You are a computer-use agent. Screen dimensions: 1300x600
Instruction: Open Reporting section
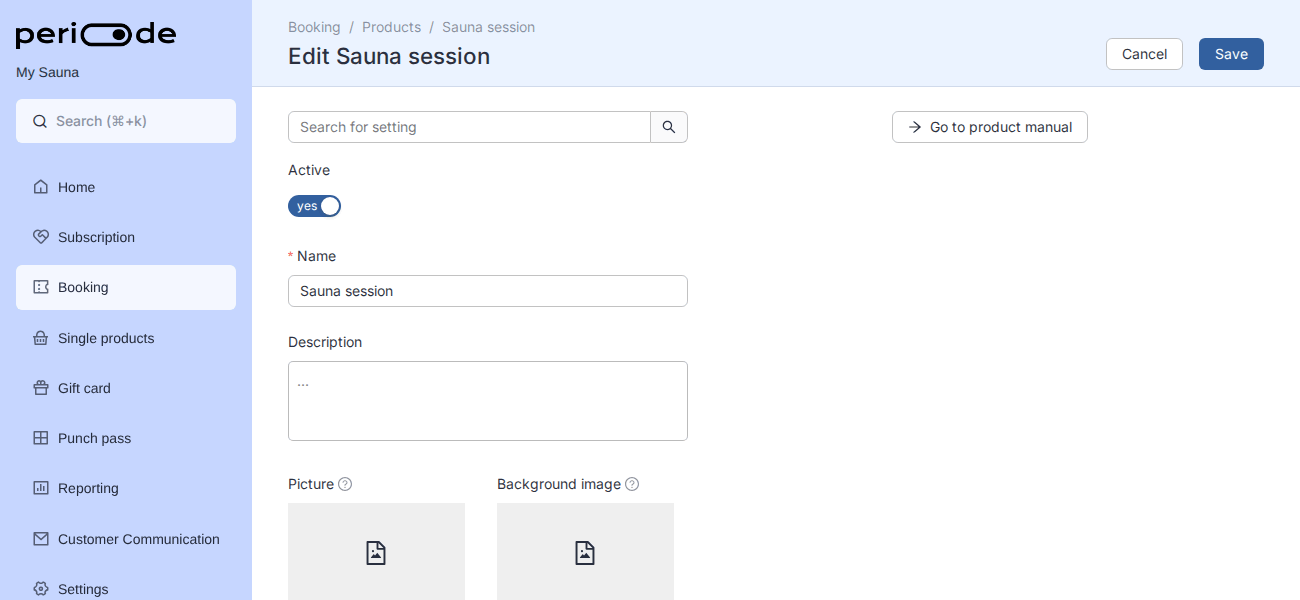[126, 488]
